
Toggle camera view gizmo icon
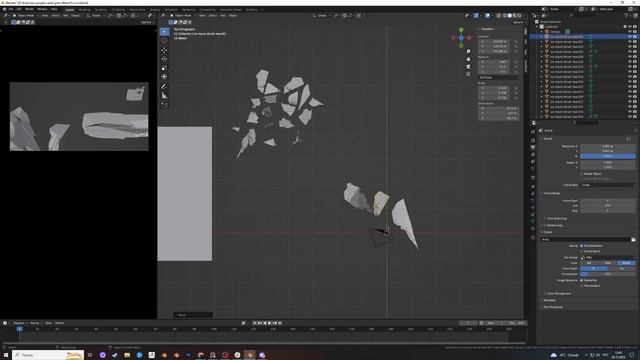[x=468, y=67]
